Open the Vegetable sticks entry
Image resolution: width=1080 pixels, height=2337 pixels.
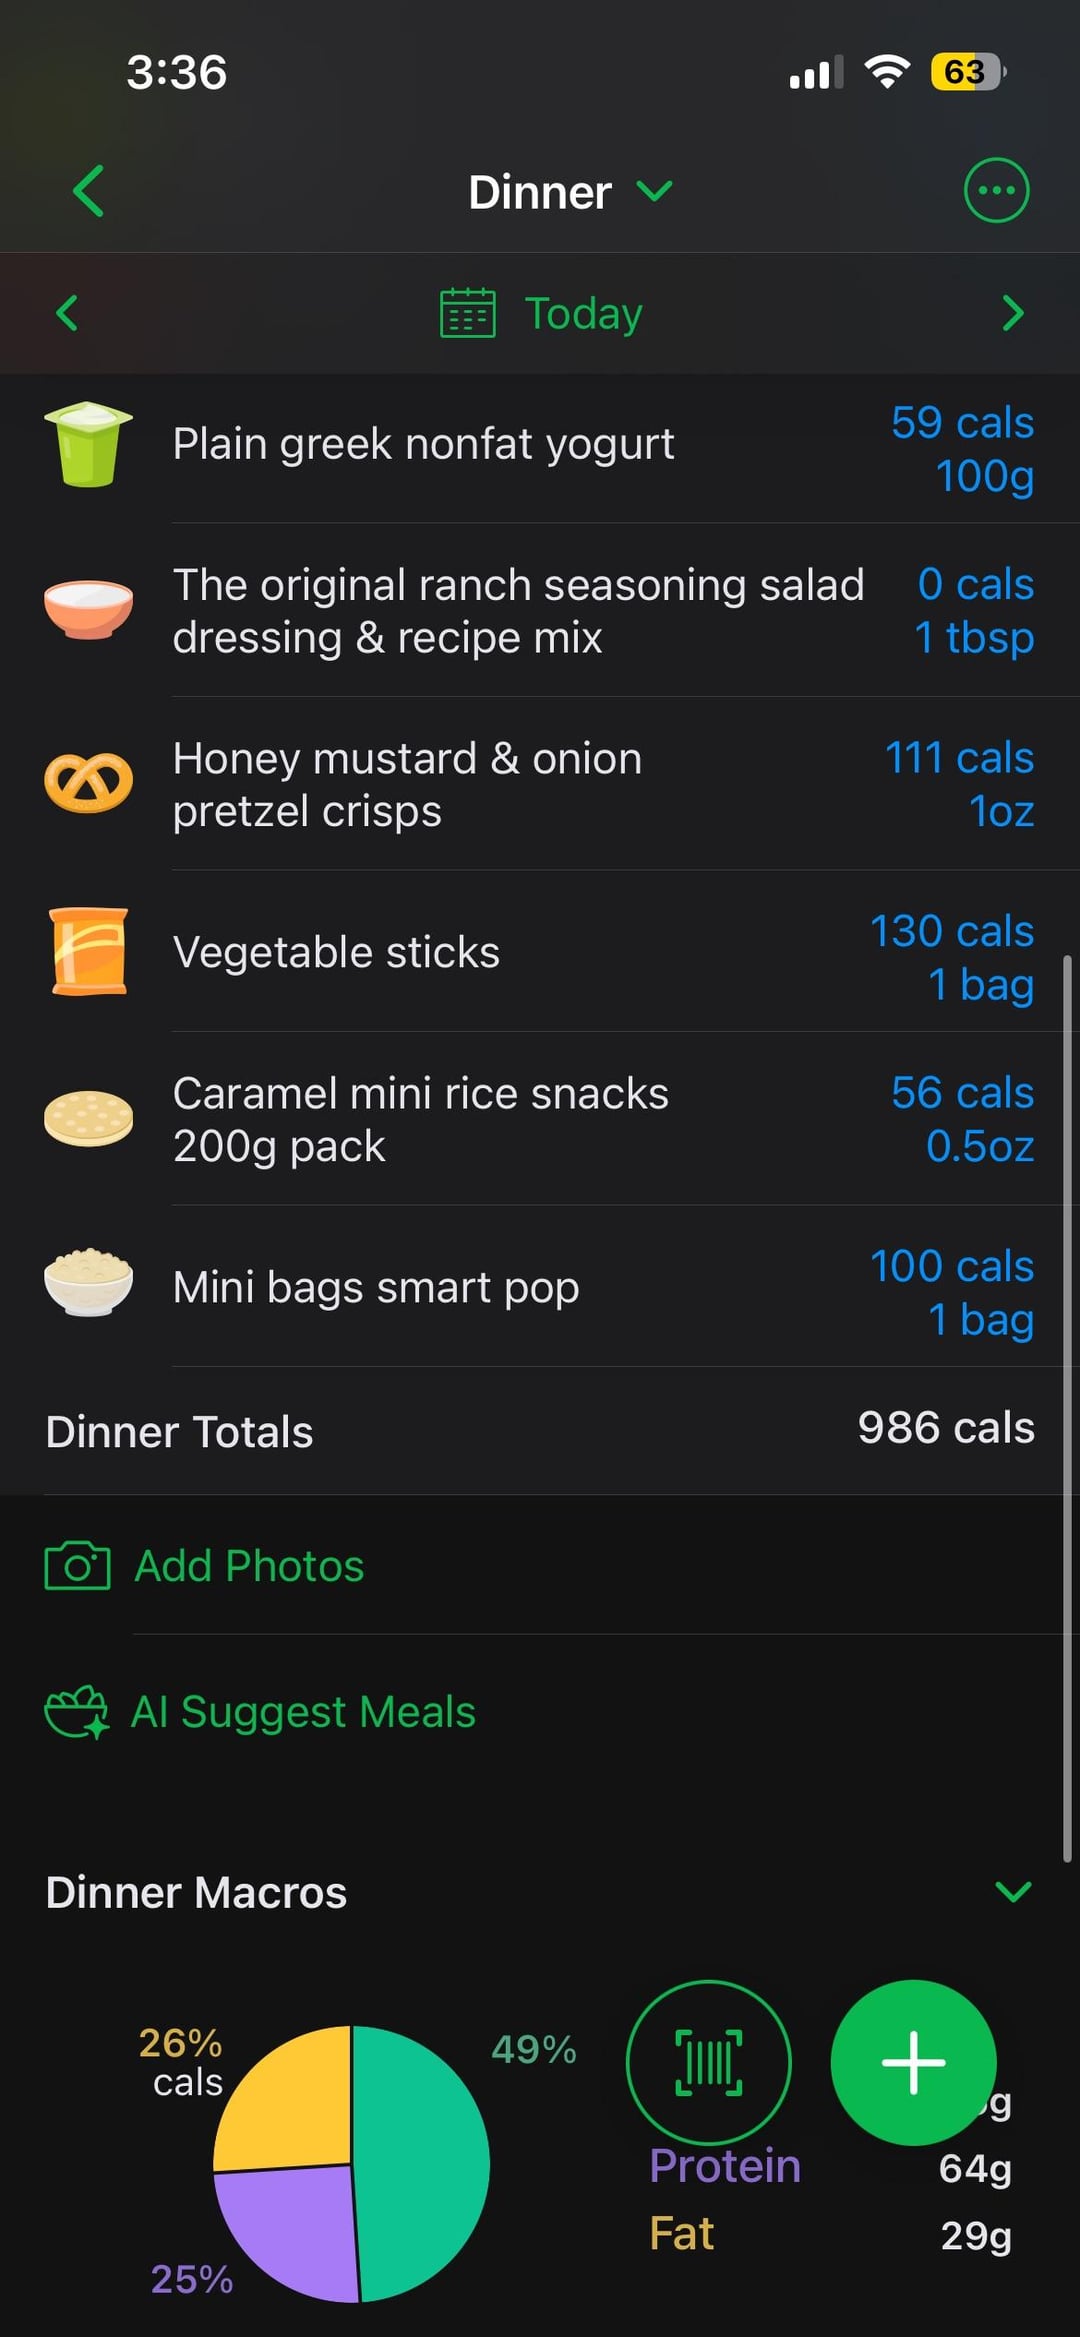point(336,953)
